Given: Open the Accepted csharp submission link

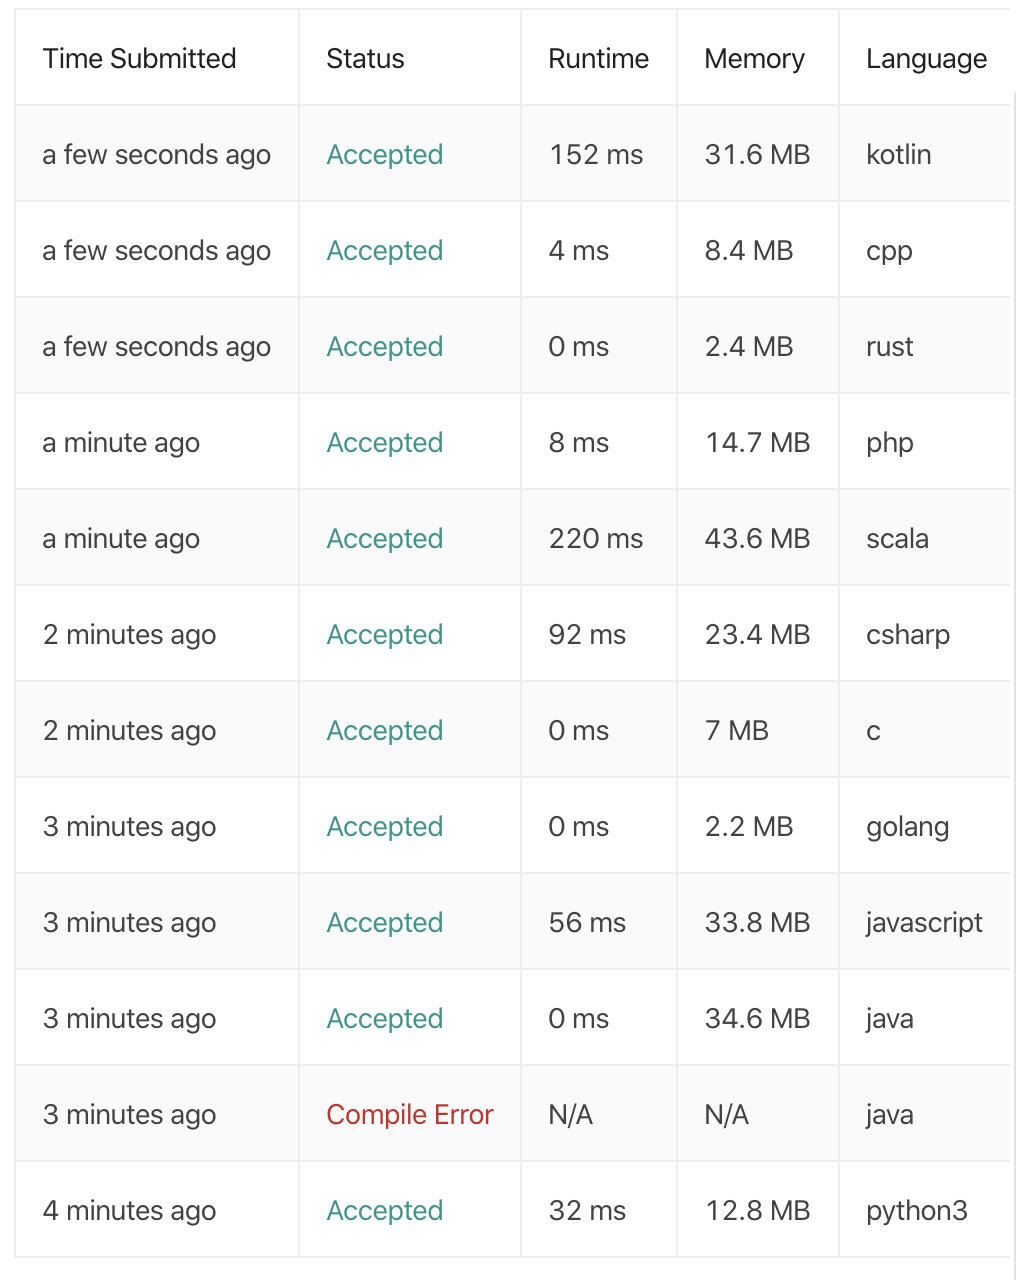Looking at the screenshot, I should coord(384,635).
